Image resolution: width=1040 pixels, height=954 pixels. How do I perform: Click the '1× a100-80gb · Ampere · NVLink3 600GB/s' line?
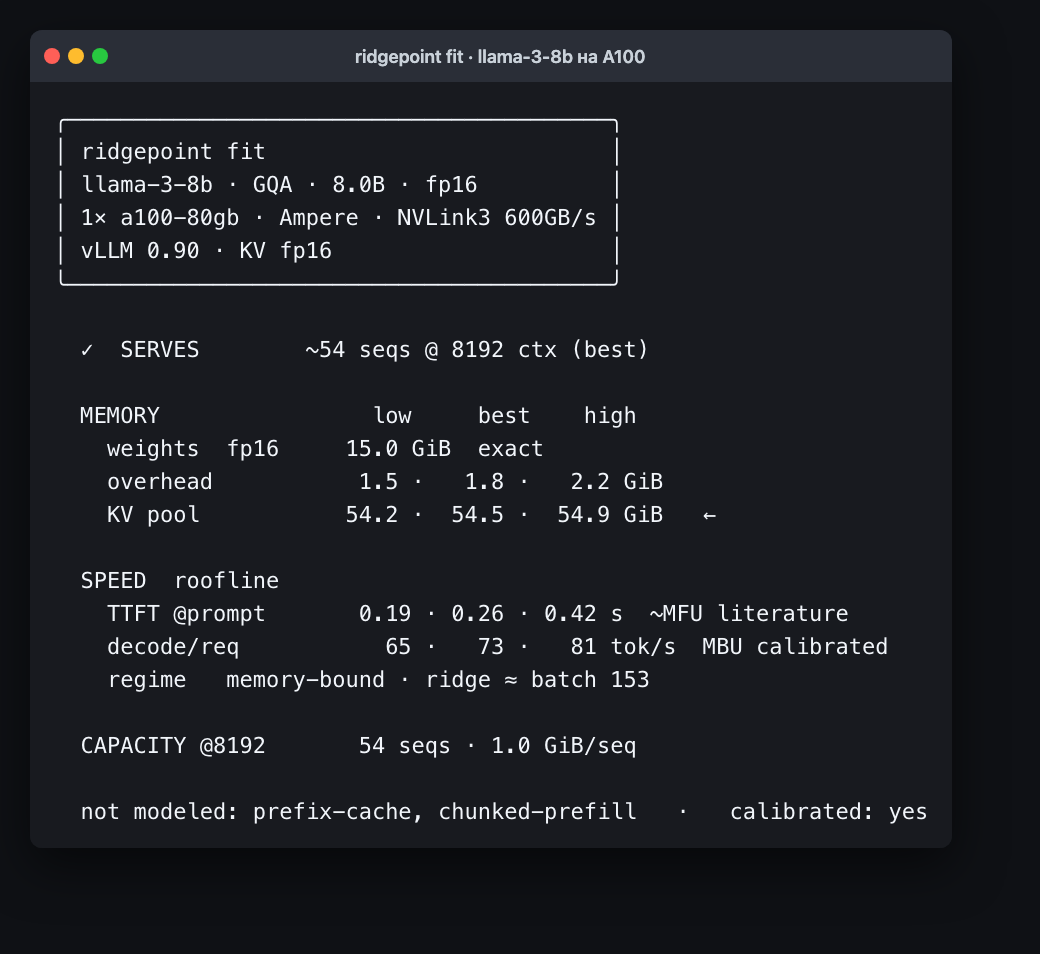pyautogui.click(x=338, y=218)
